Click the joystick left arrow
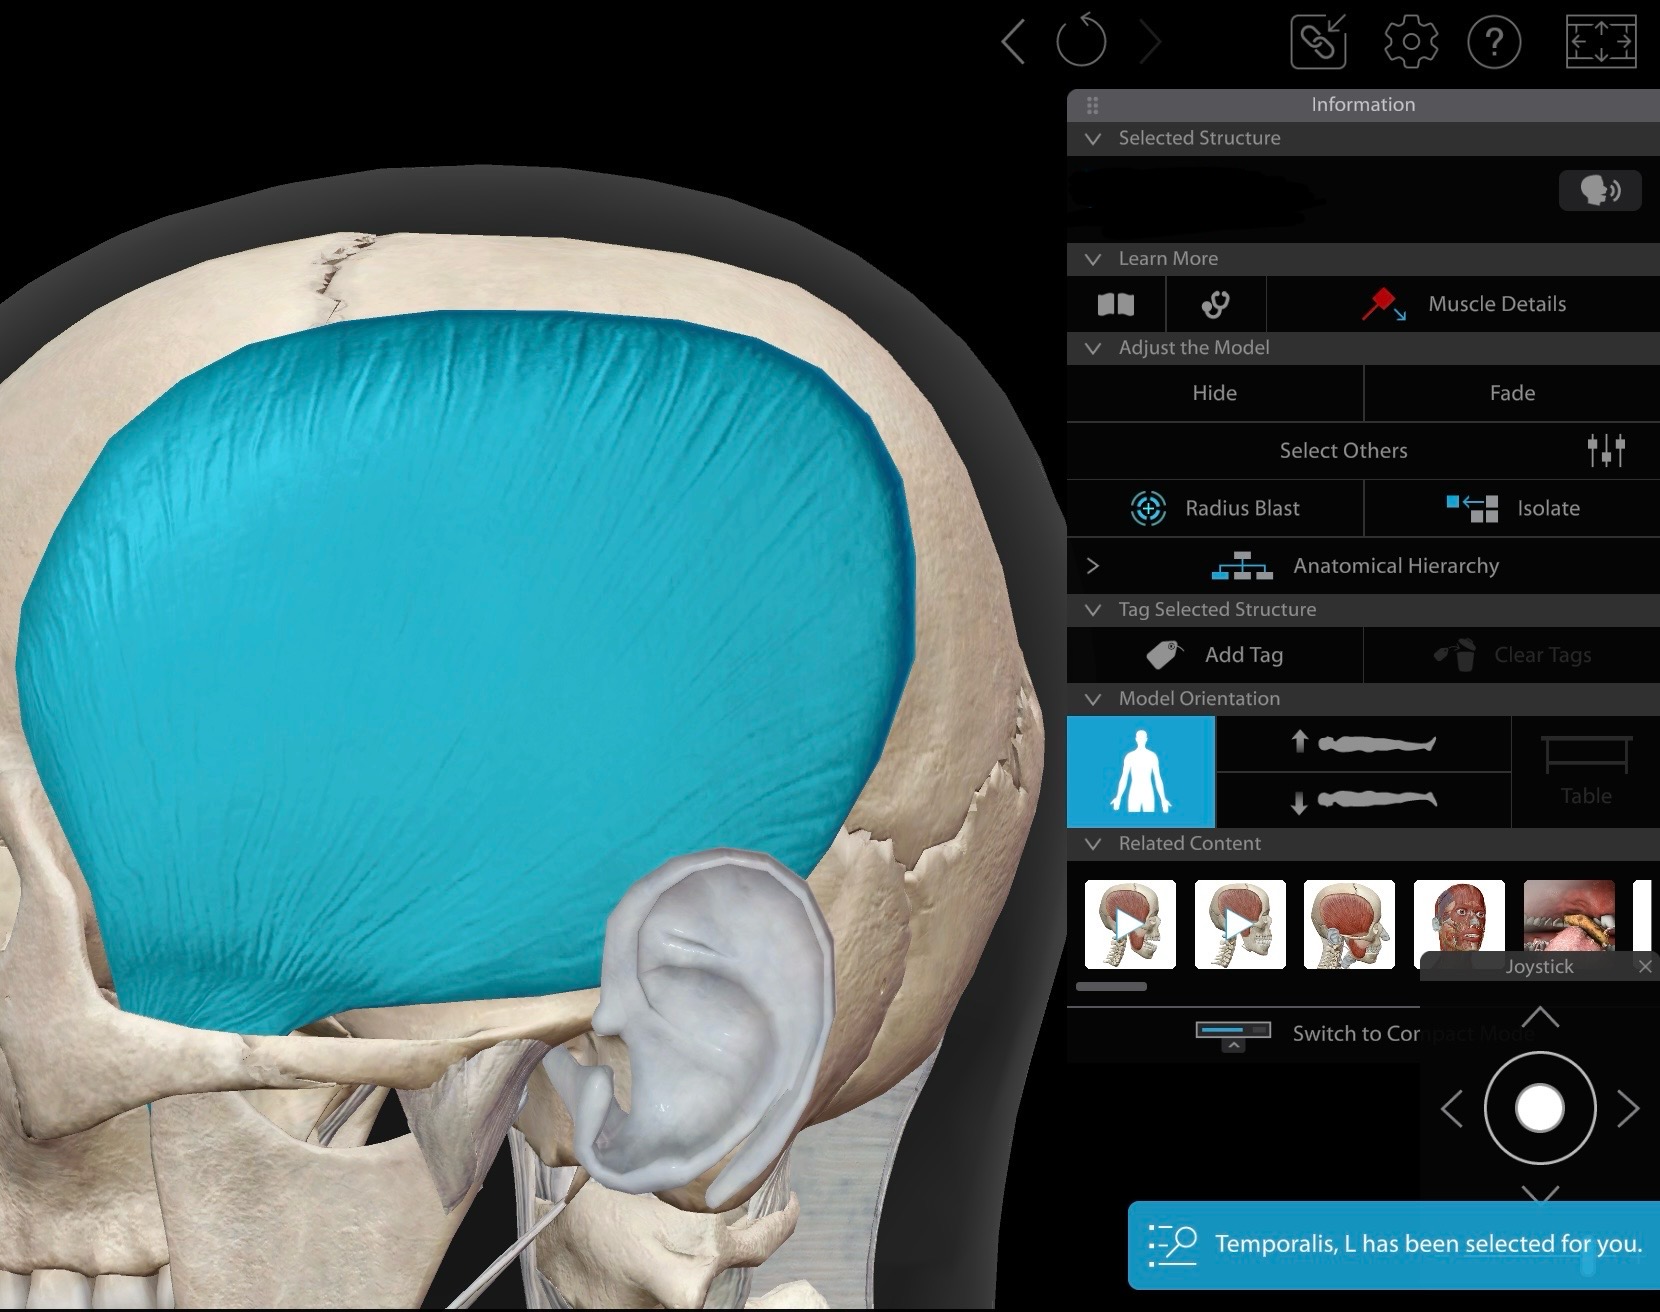 (1452, 1109)
